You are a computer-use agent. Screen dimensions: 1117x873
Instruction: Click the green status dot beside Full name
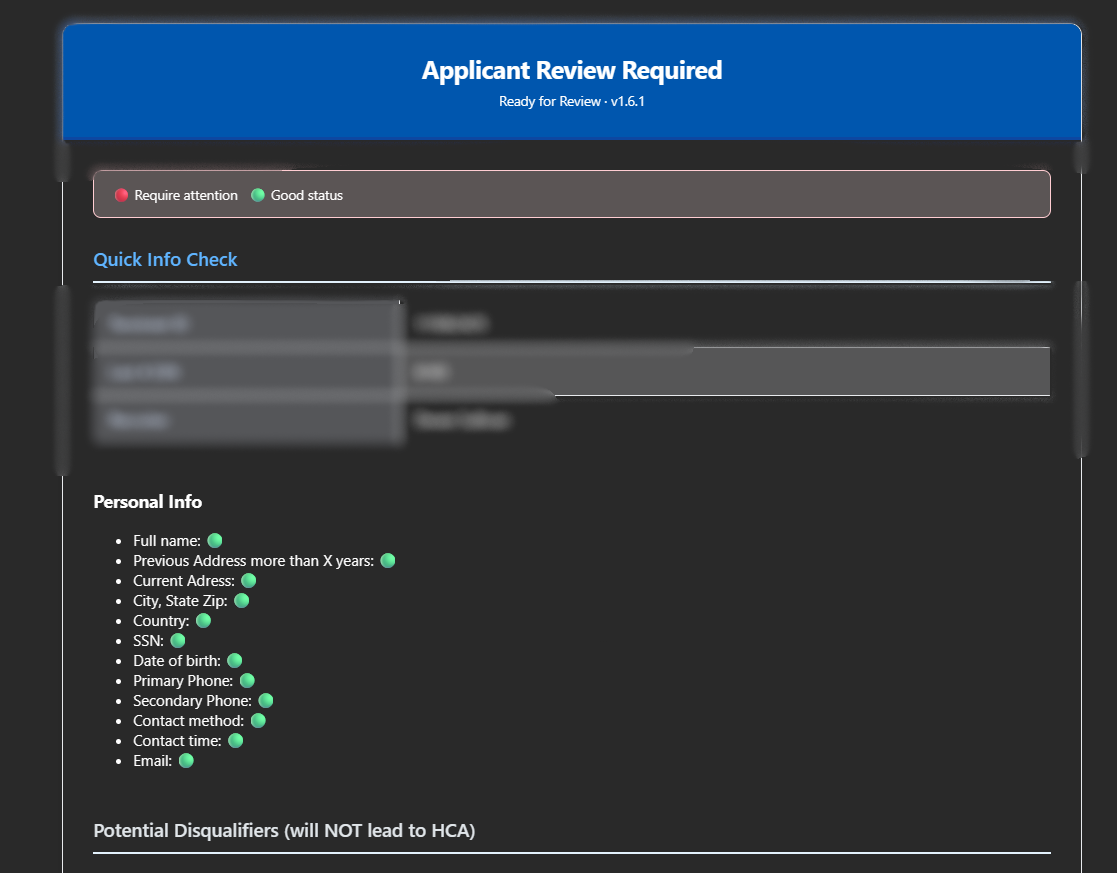[x=214, y=541]
